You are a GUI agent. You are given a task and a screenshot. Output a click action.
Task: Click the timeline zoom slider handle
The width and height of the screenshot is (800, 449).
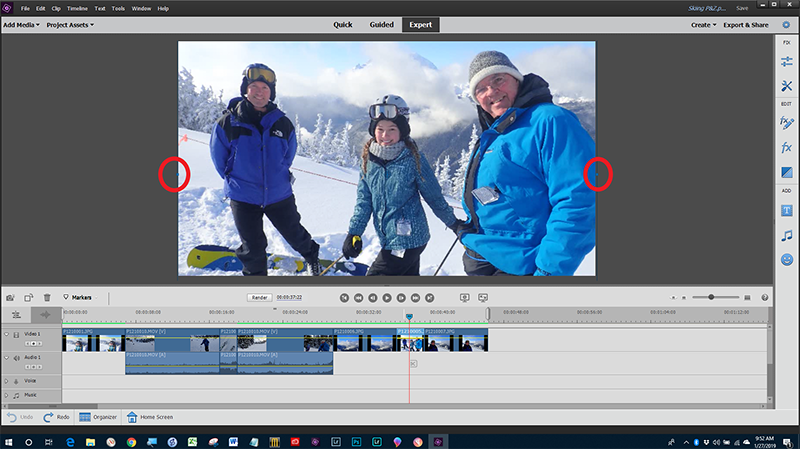click(x=710, y=297)
